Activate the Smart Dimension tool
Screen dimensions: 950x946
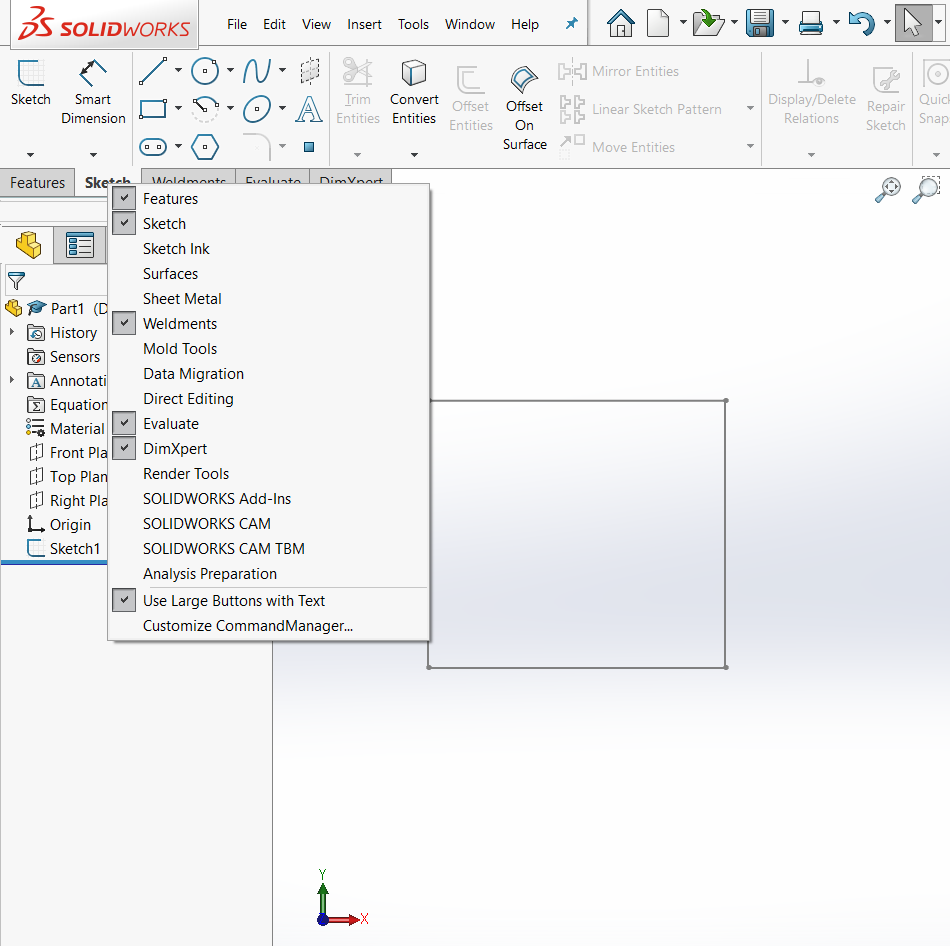(93, 92)
